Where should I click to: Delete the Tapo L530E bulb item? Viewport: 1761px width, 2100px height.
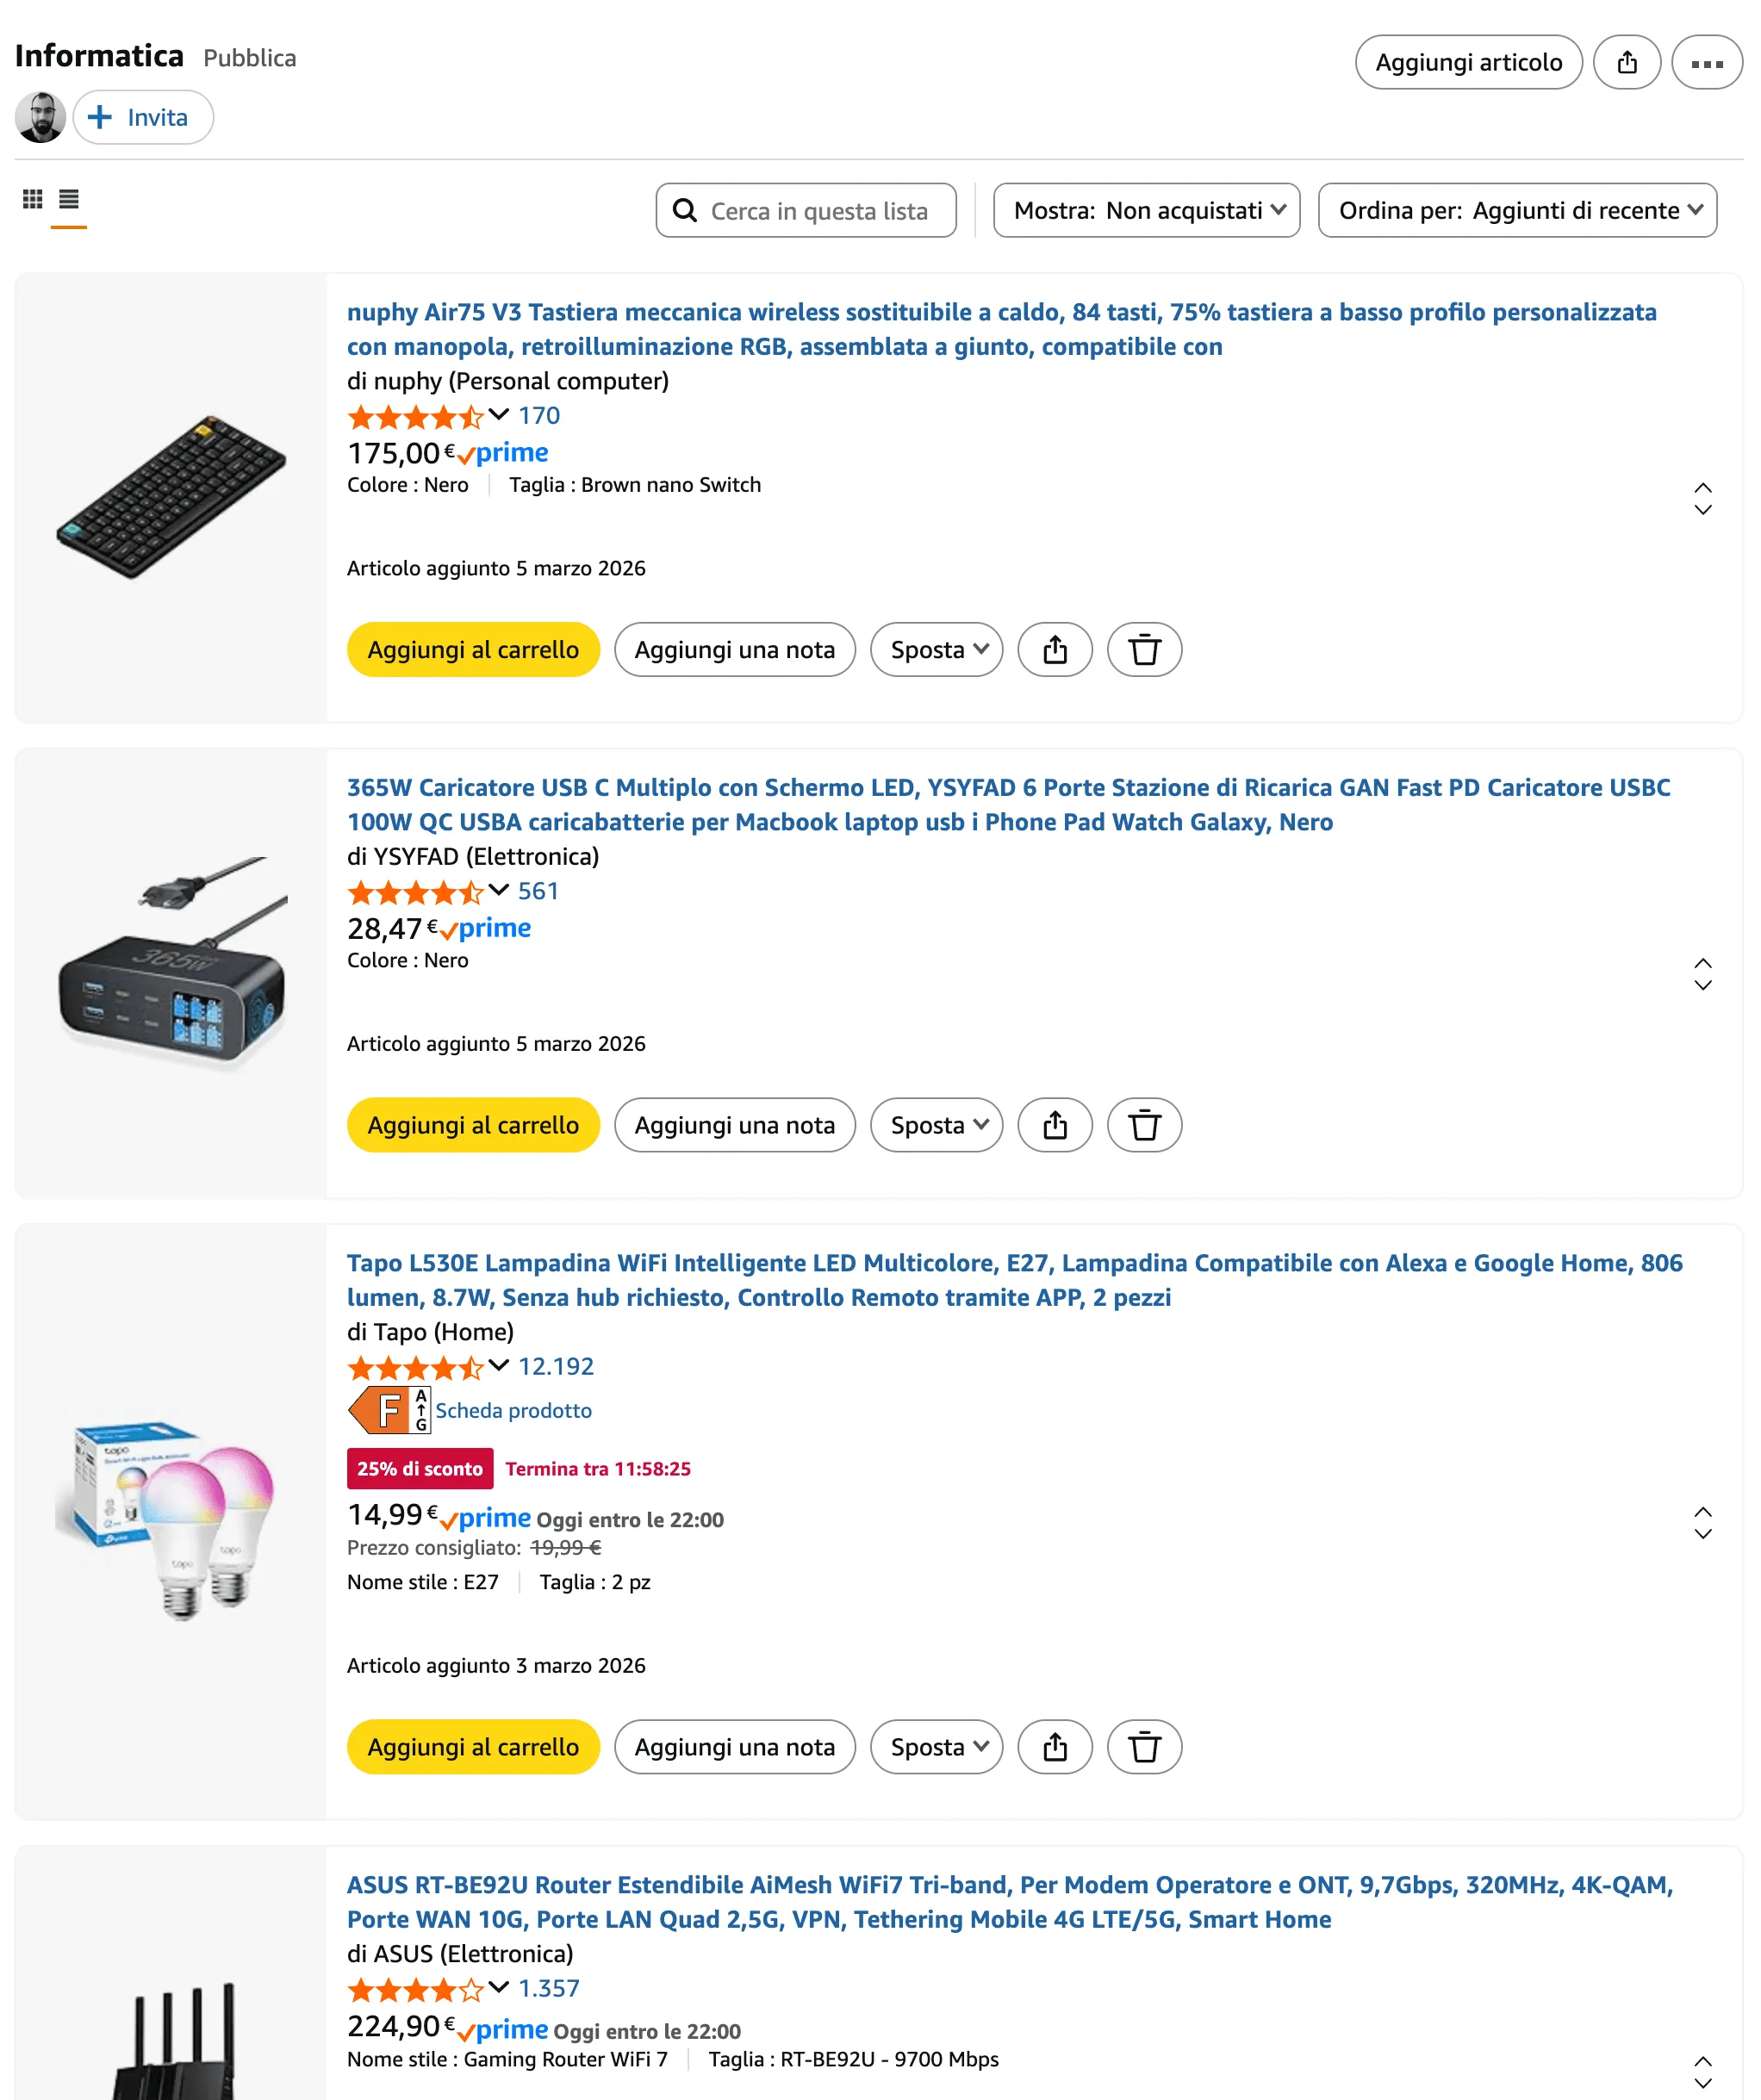1143,1747
